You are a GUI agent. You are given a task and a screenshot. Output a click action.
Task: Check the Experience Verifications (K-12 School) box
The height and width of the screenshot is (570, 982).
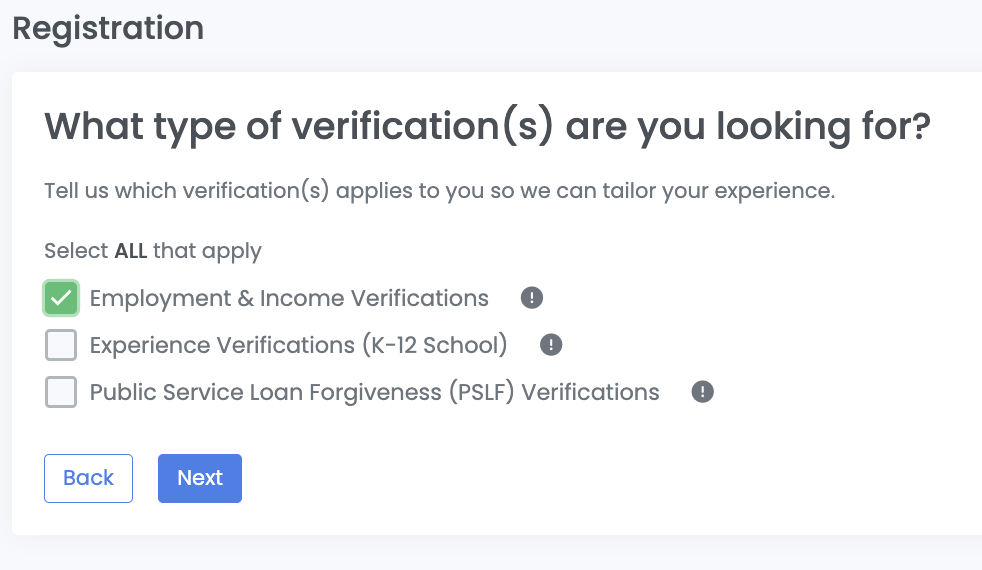tap(61, 345)
